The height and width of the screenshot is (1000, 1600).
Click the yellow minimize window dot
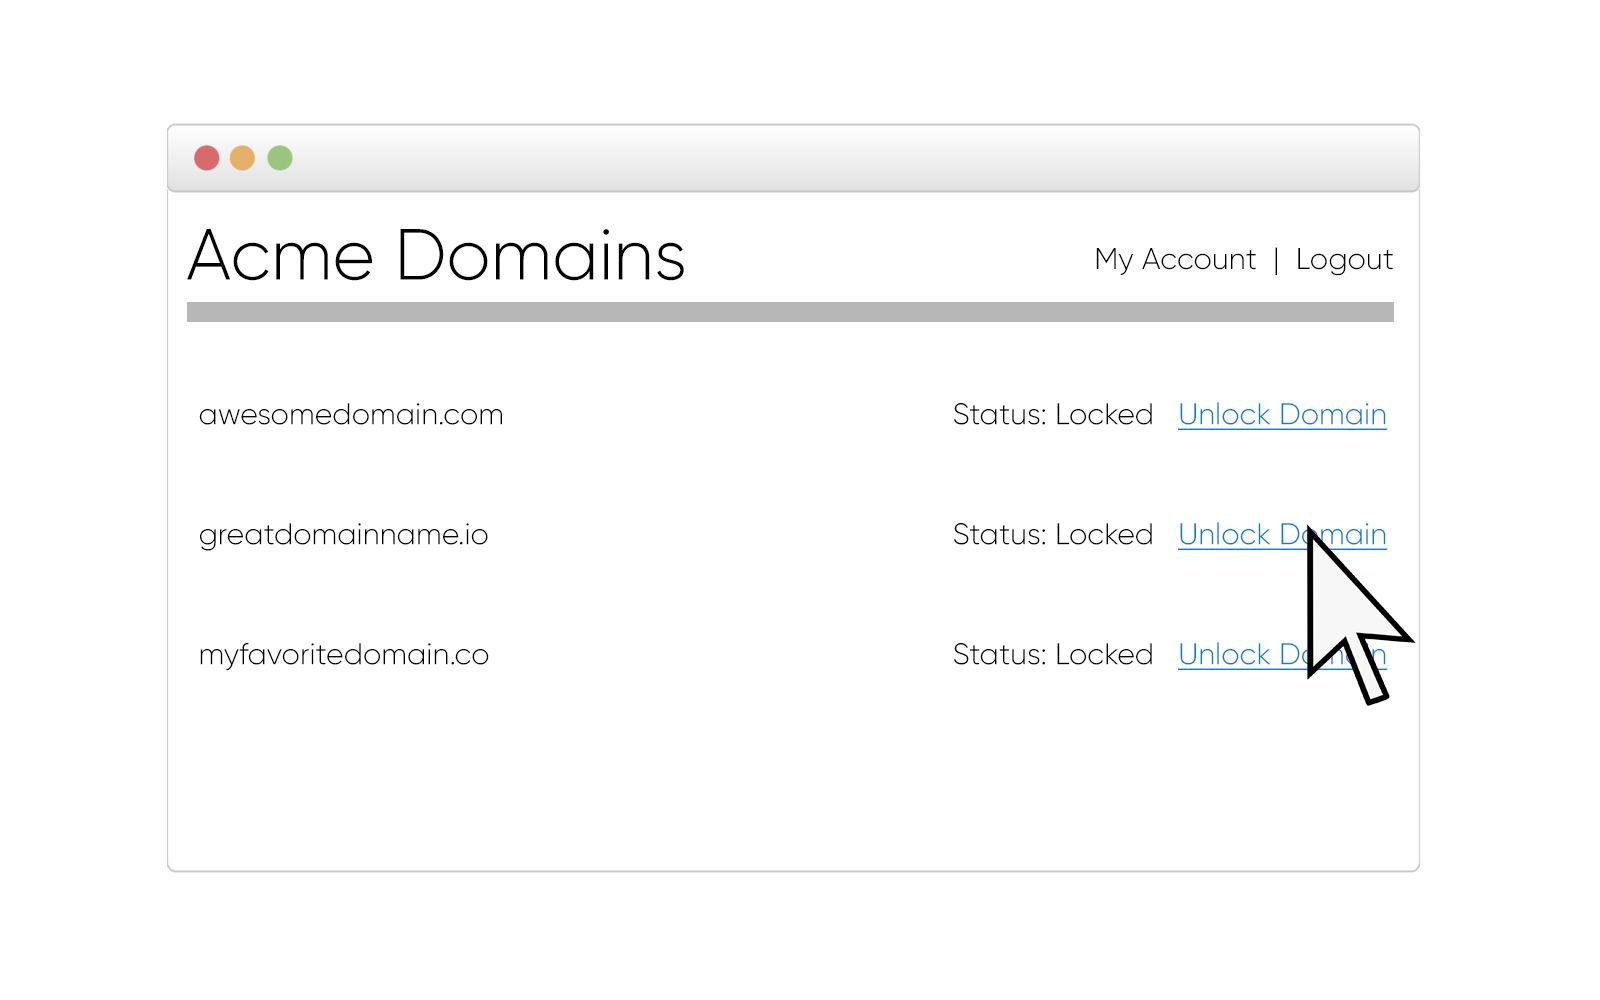(243, 158)
